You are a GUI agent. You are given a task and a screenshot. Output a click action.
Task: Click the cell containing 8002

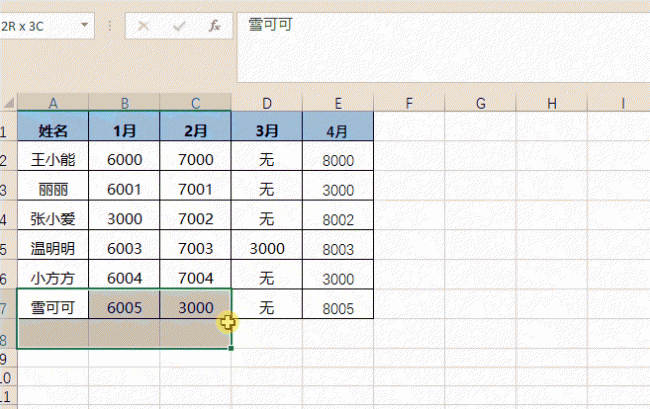click(x=338, y=215)
